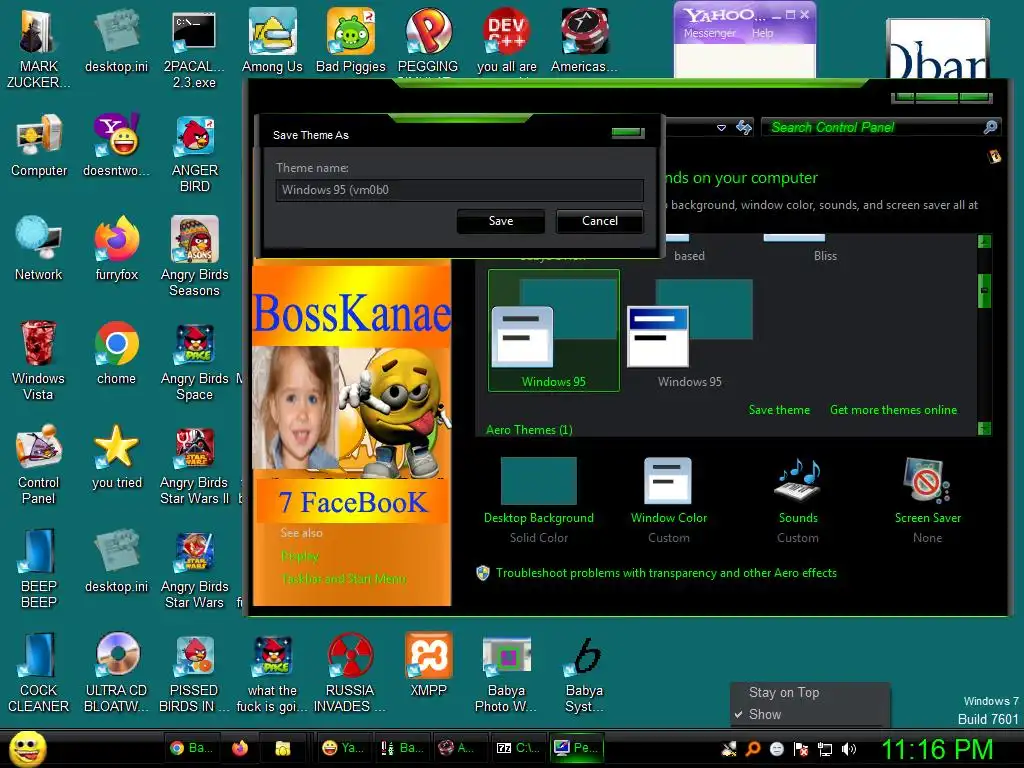This screenshot has height=768, width=1024.
Task: Click the Display link under See also
Action: point(300,556)
